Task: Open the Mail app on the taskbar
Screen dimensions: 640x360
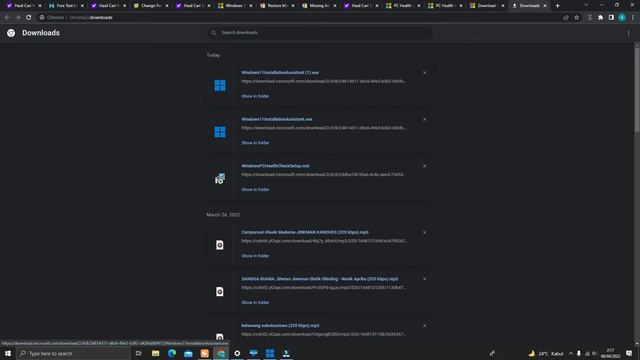Action: pyautogui.click(x=188, y=353)
